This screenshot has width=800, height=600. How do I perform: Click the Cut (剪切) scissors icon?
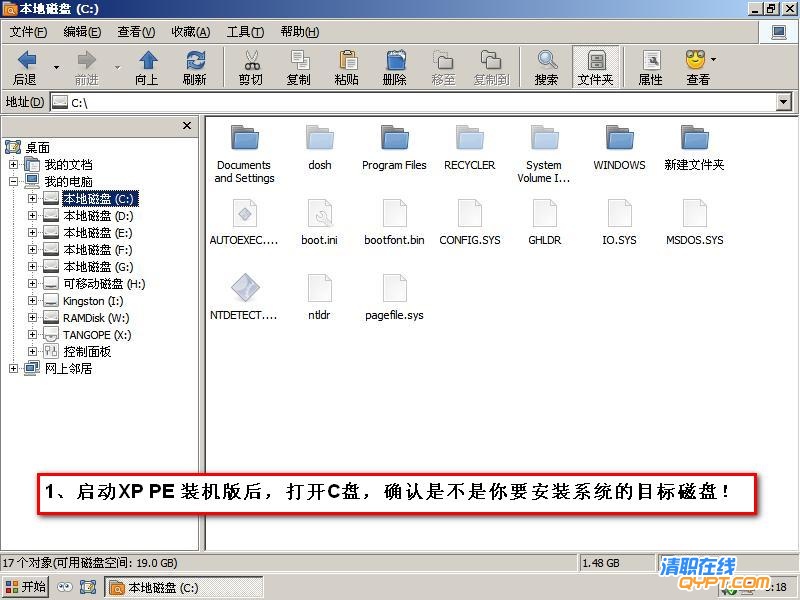click(x=251, y=61)
